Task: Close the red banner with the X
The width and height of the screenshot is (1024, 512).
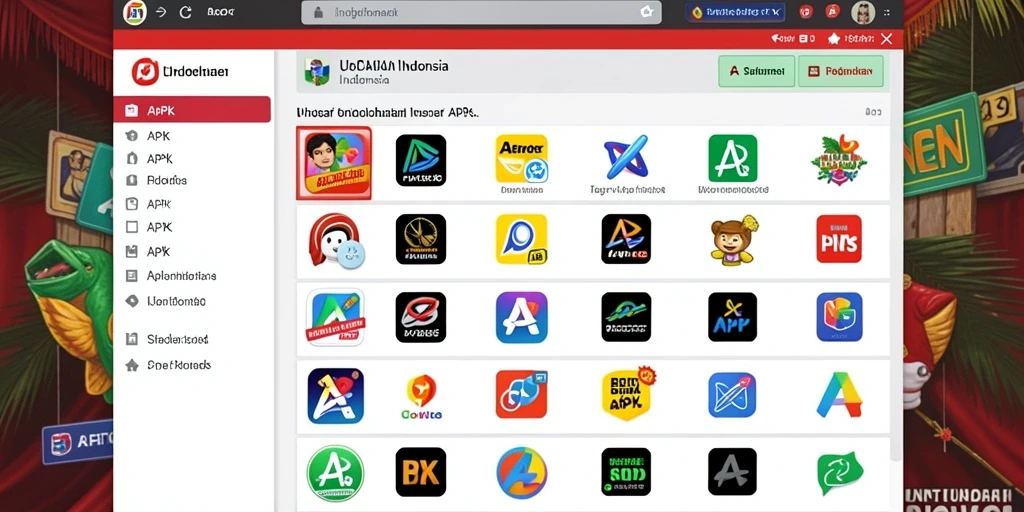Action: click(x=886, y=39)
